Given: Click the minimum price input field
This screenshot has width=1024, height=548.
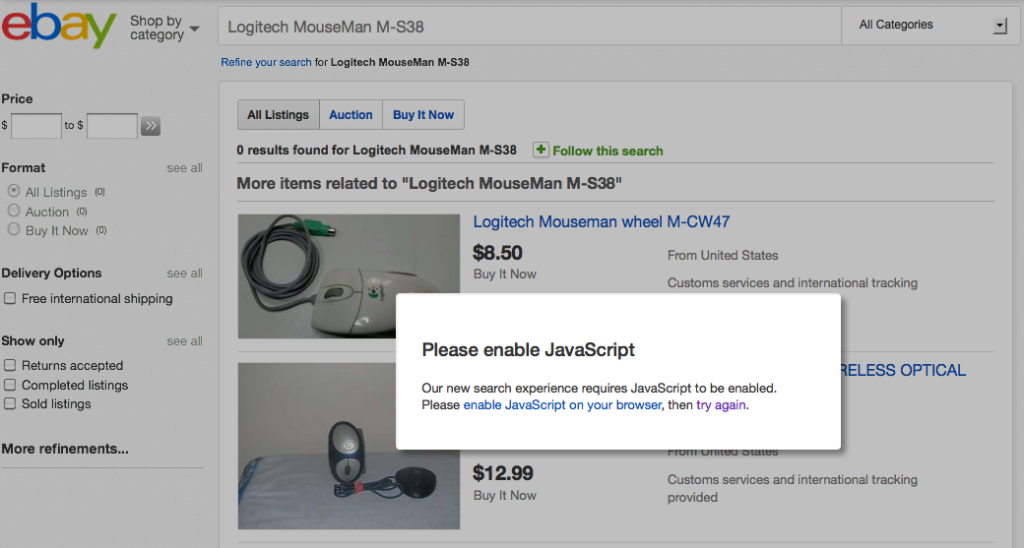Looking at the screenshot, I should pyautogui.click(x=37, y=126).
